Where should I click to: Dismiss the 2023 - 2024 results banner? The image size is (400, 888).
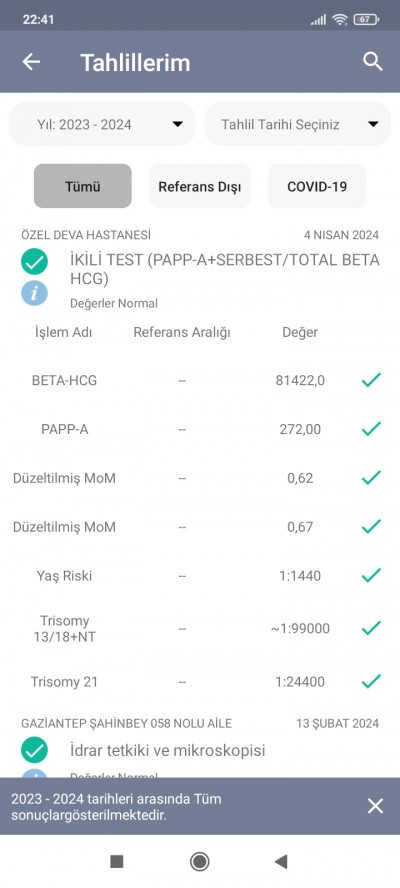376,806
